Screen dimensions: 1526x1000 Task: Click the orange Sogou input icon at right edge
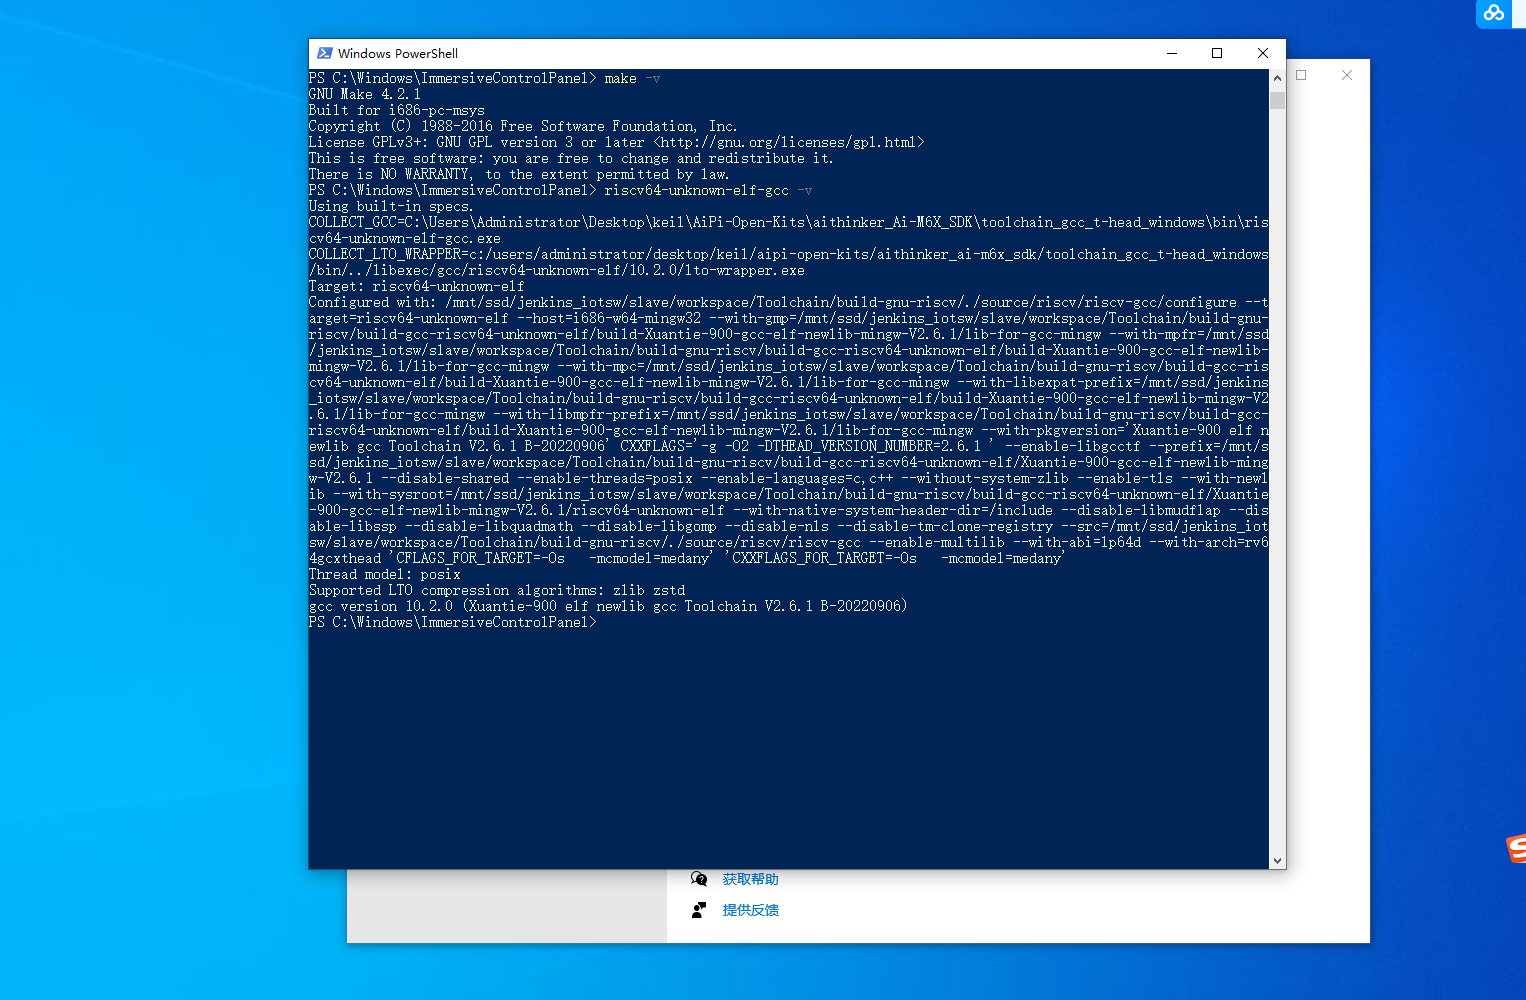point(1516,848)
